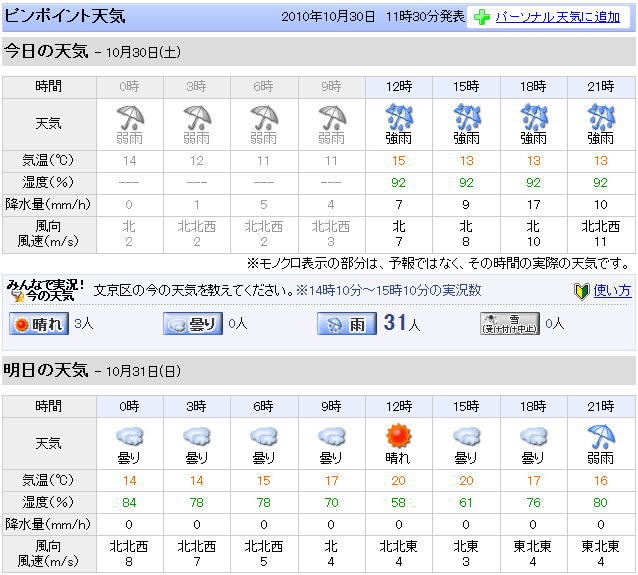Click today's 0時 temperature value 14
Image resolution: width=638 pixels, height=575 pixels.
coord(130,161)
